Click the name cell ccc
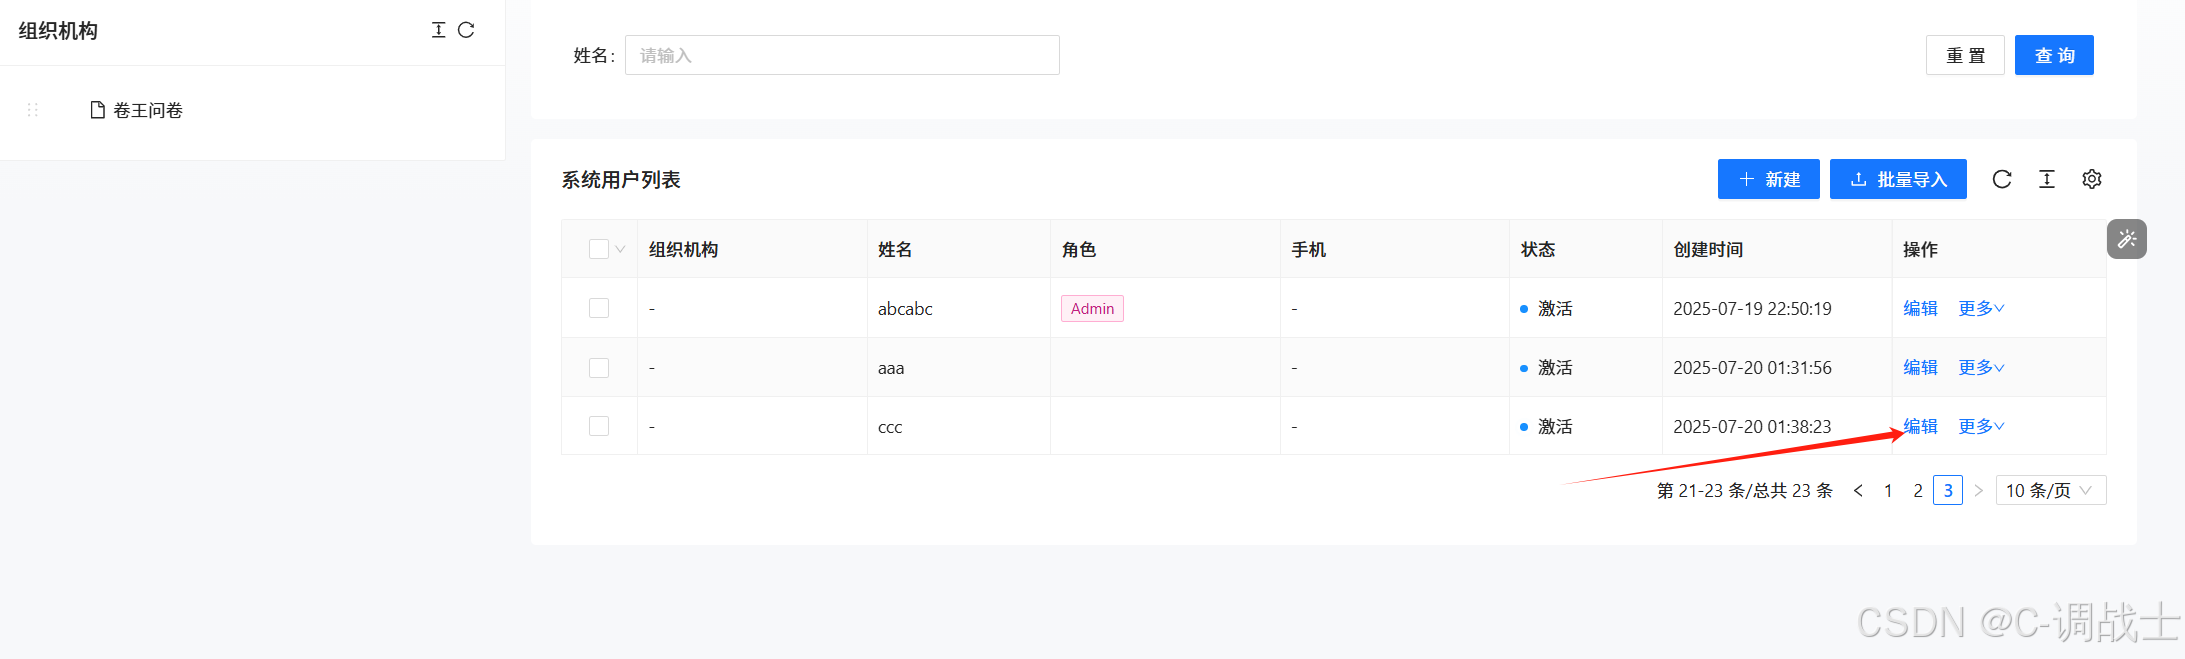Image resolution: width=2185 pixels, height=659 pixels. point(890,427)
